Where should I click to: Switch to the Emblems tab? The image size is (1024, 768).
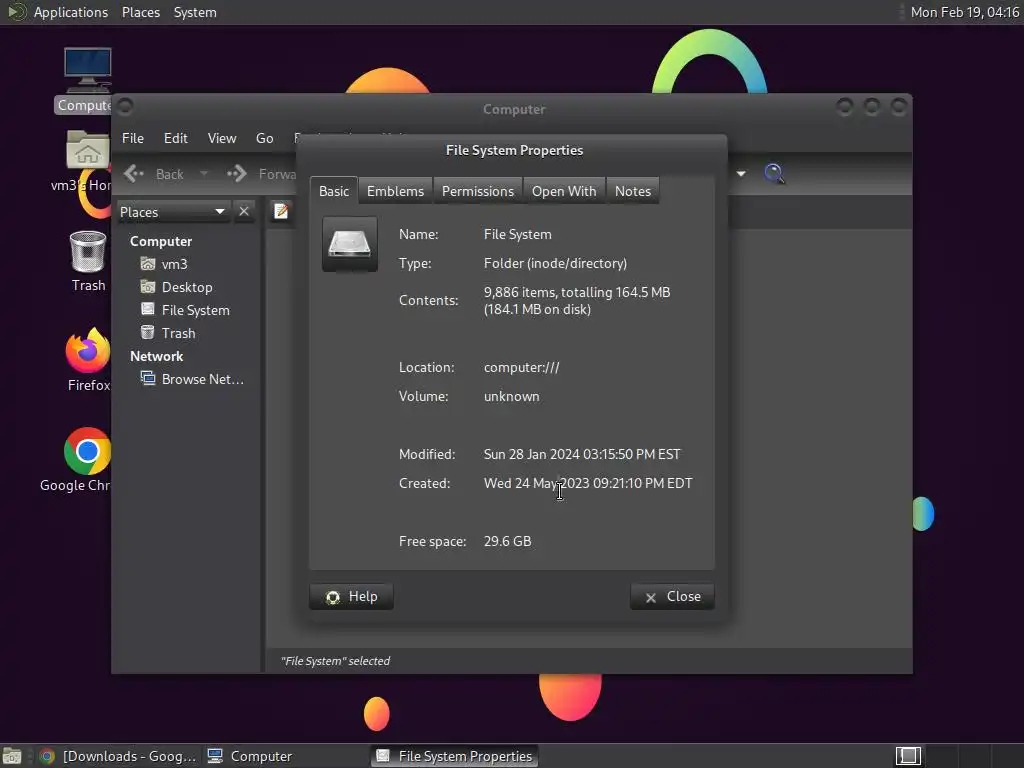point(395,191)
